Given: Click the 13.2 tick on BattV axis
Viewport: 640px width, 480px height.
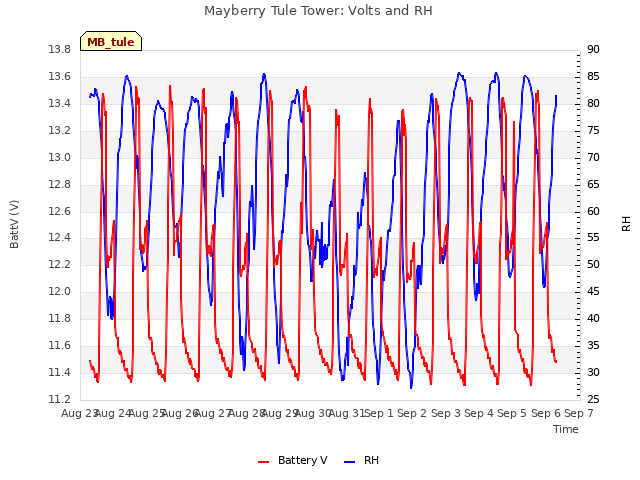Looking at the screenshot, I should click(59, 131).
